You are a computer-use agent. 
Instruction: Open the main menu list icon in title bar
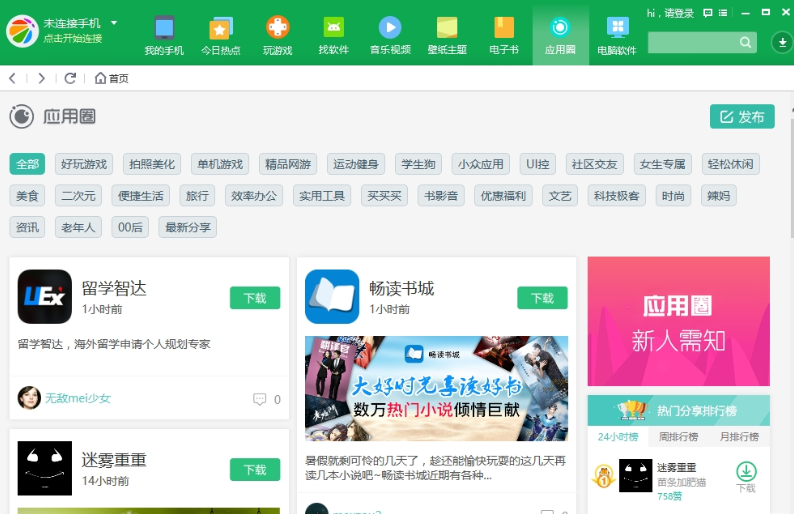click(x=723, y=13)
